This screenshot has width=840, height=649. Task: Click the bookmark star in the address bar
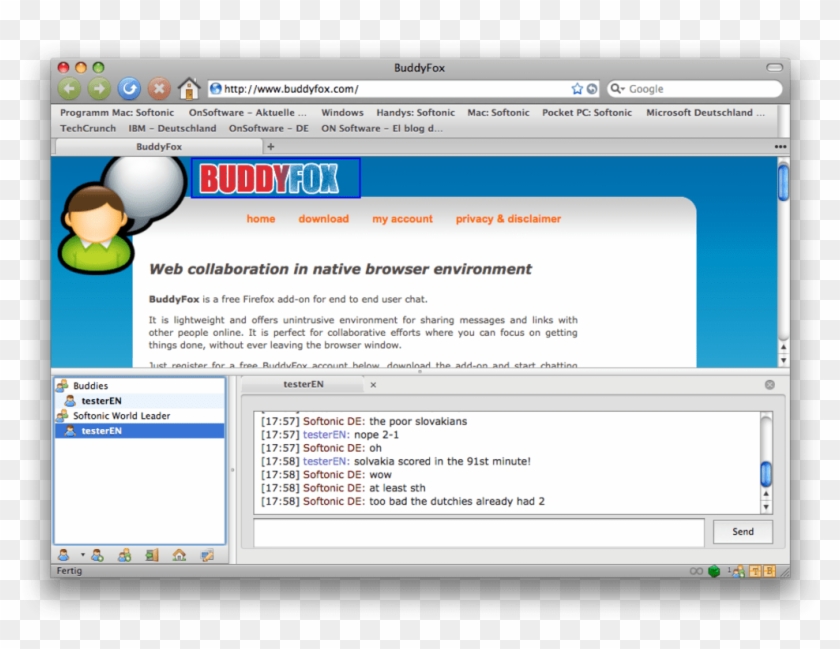coord(578,88)
